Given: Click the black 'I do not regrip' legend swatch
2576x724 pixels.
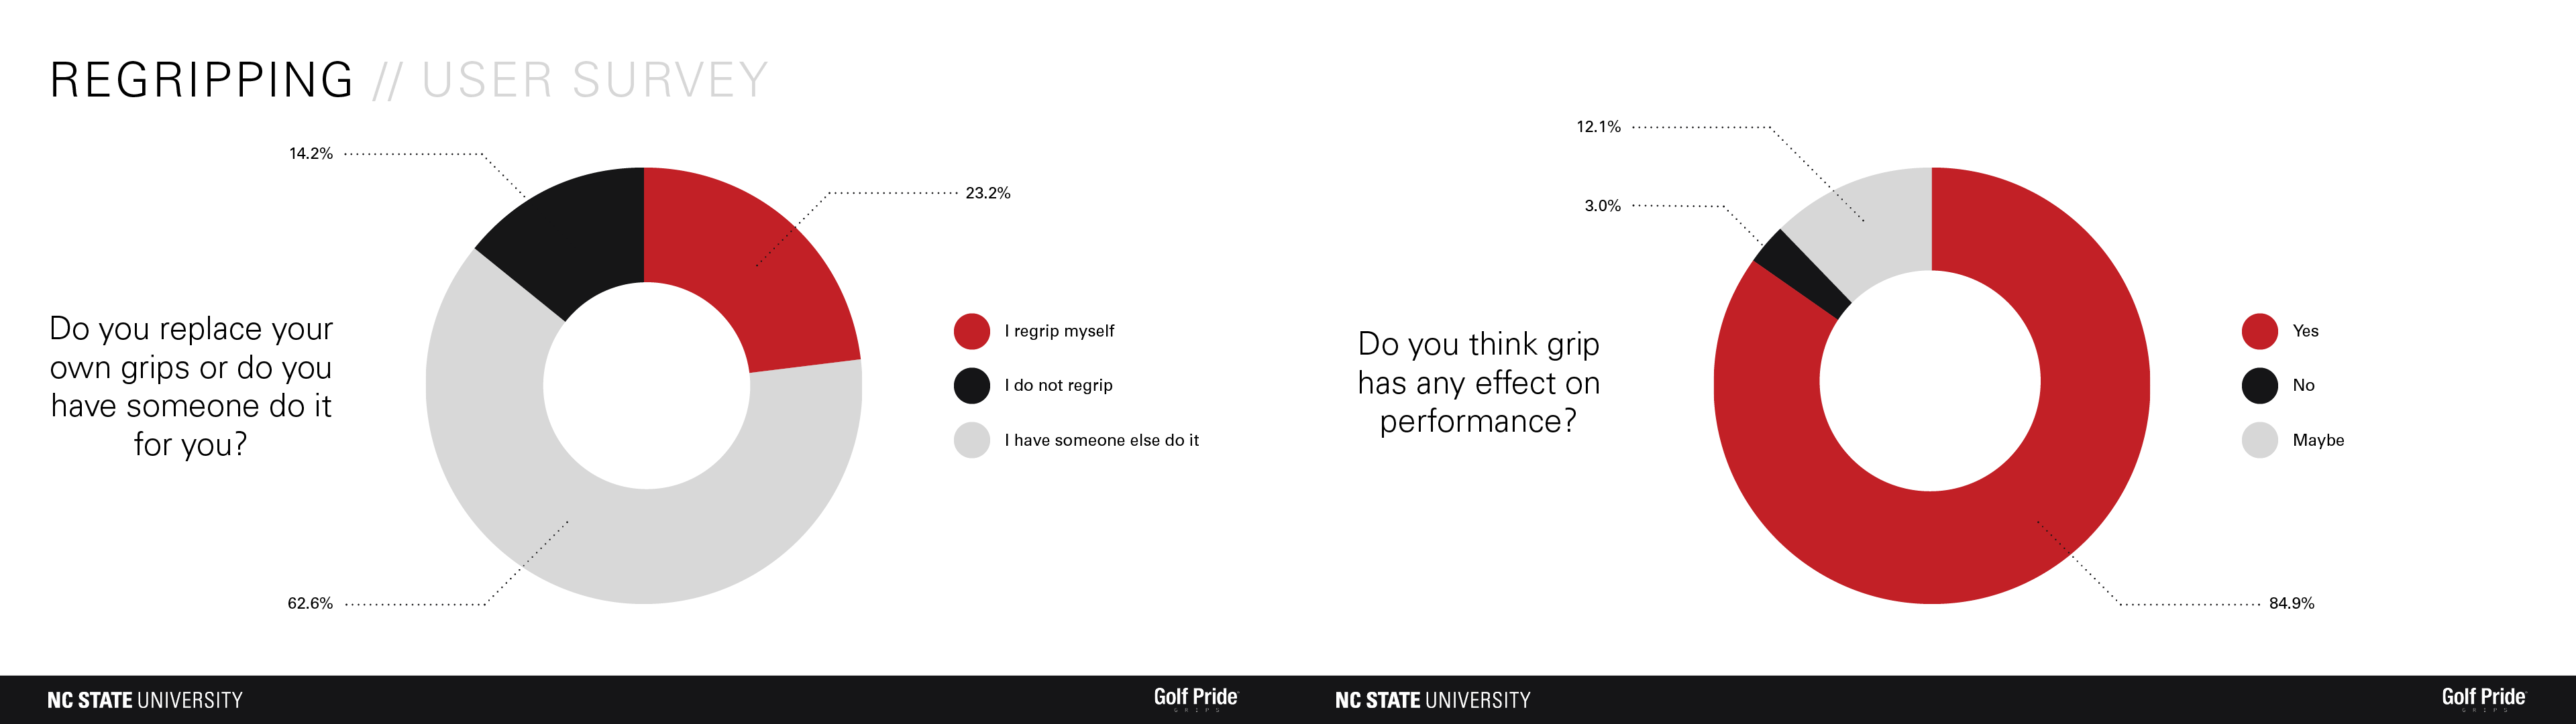Looking at the screenshot, I should [971, 385].
